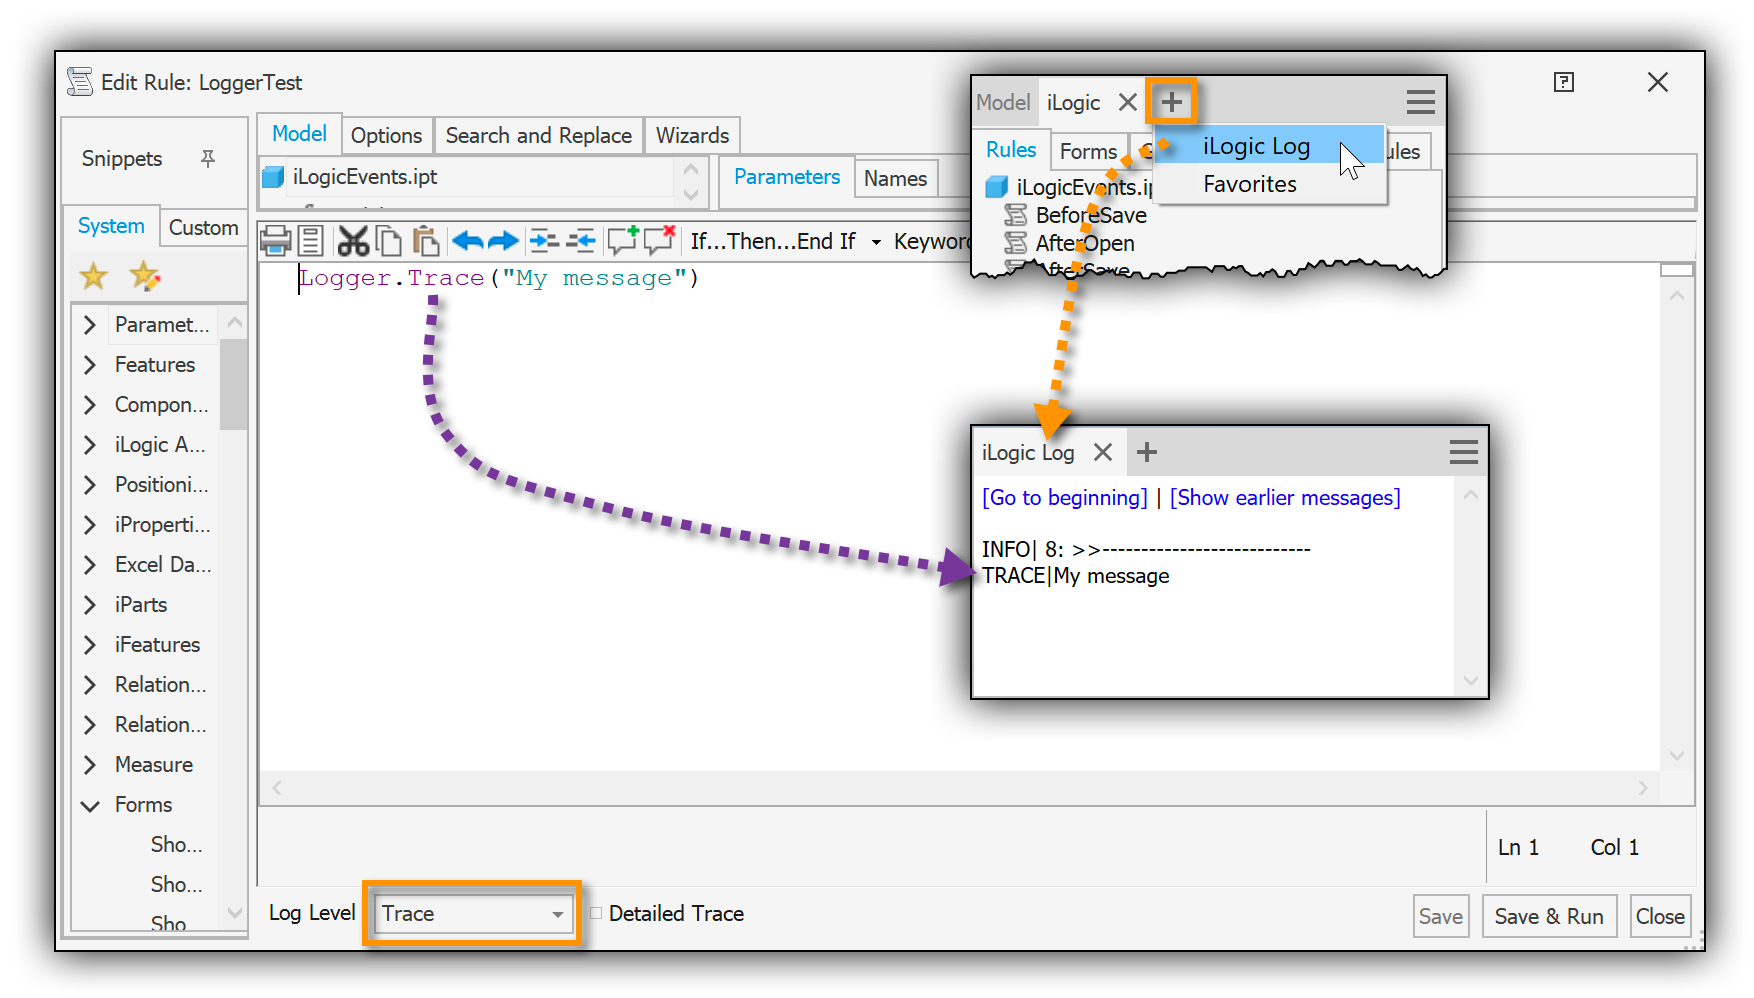Click the Save button

coord(1440,916)
